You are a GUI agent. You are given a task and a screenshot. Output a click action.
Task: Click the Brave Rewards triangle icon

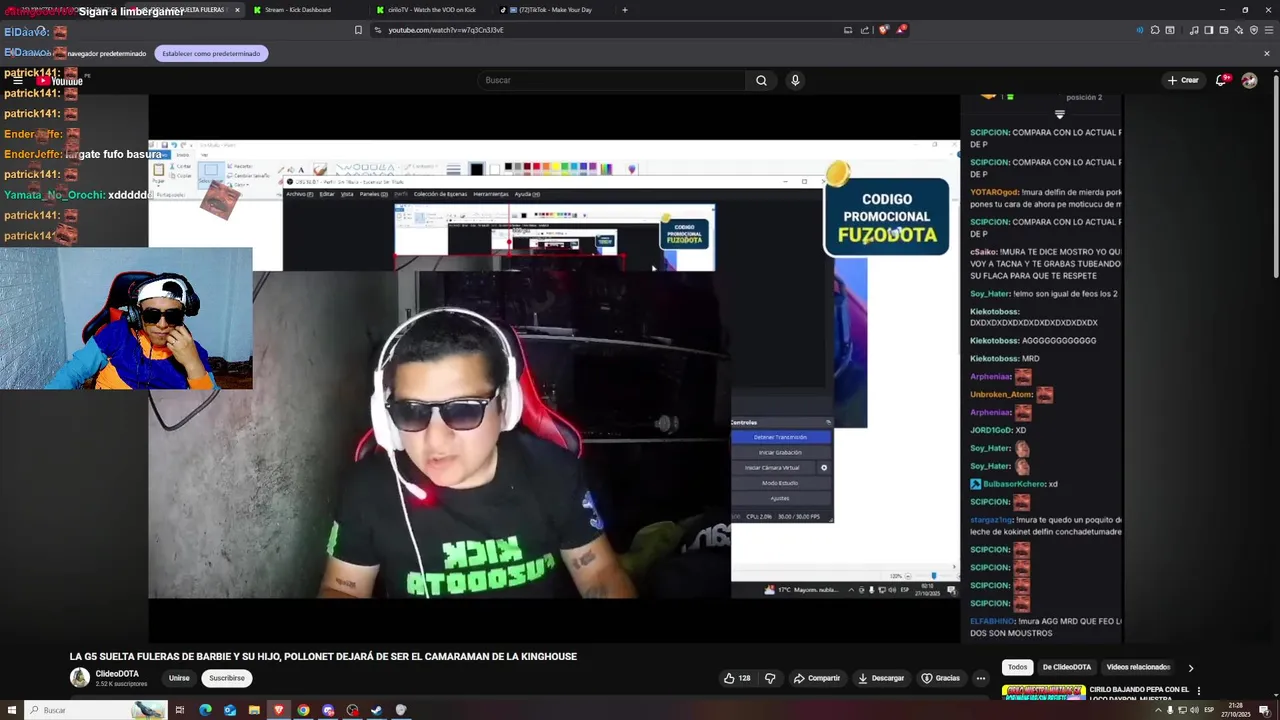[x=901, y=30]
